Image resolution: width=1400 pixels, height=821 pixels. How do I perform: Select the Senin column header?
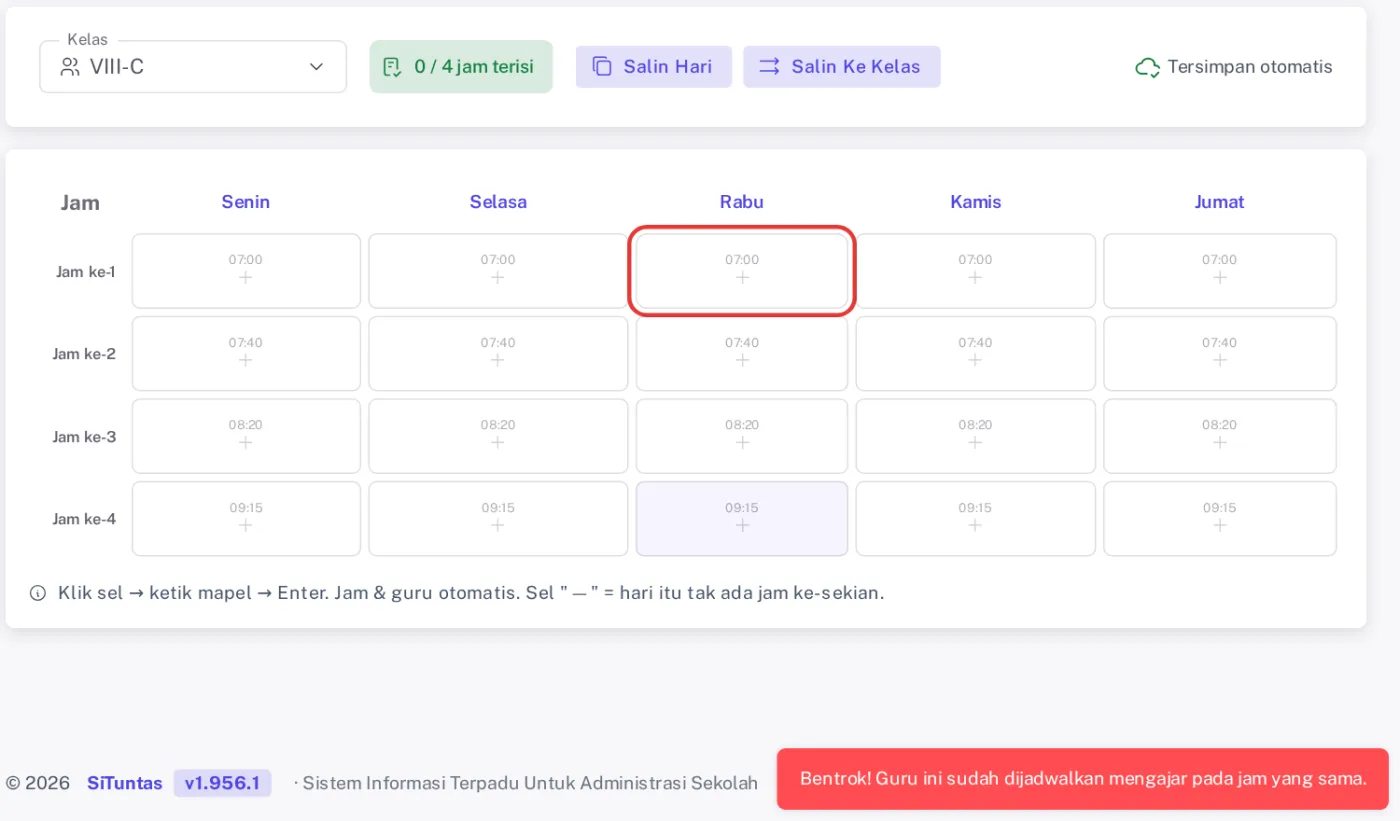point(246,202)
